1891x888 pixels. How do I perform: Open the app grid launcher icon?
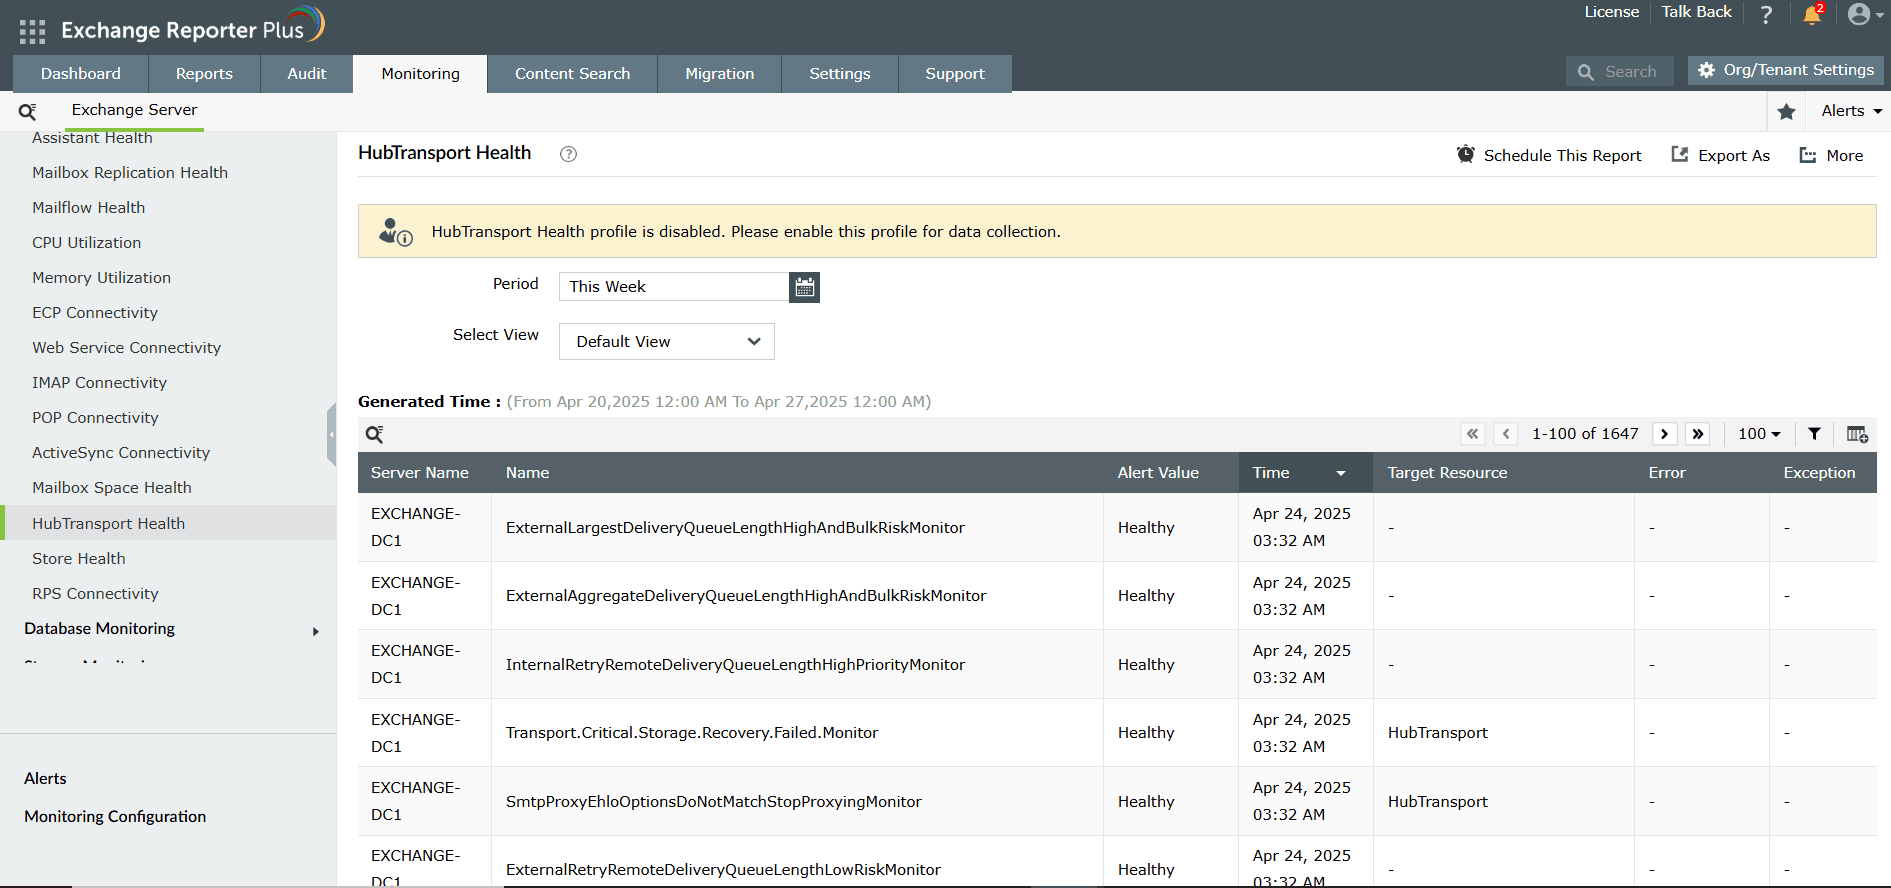(x=32, y=31)
